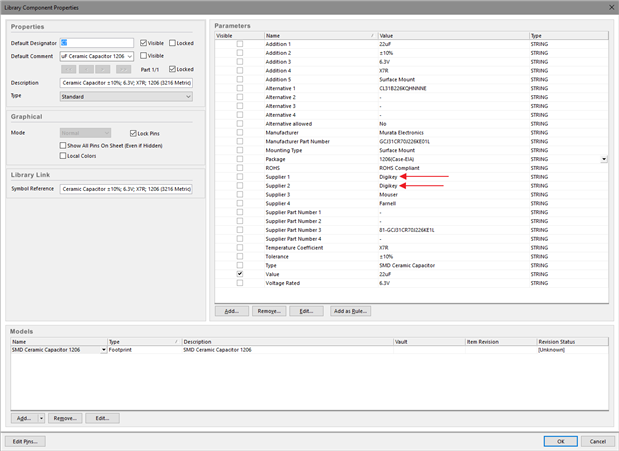Toggle Visible checkbox for Default Designator
Screen dimensions: 619x451
(145, 43)
